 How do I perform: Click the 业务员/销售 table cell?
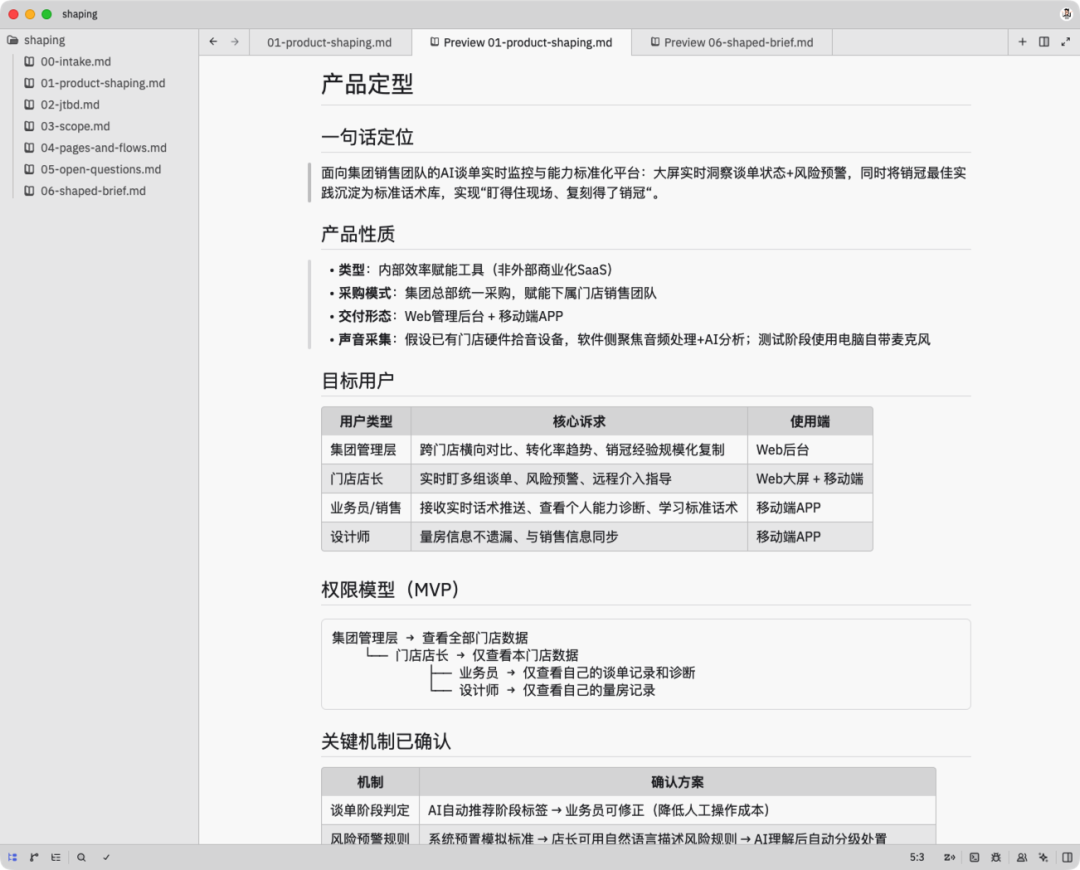coord(366,508)
